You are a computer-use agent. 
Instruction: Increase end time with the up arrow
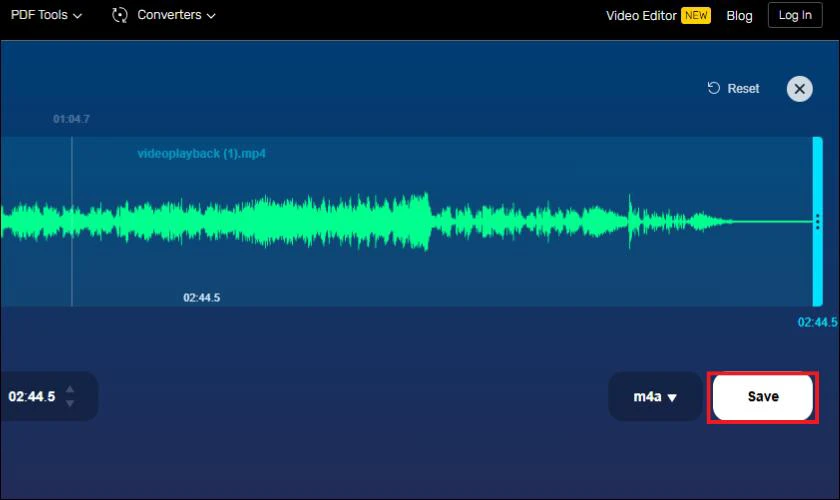tap(70, 390)
